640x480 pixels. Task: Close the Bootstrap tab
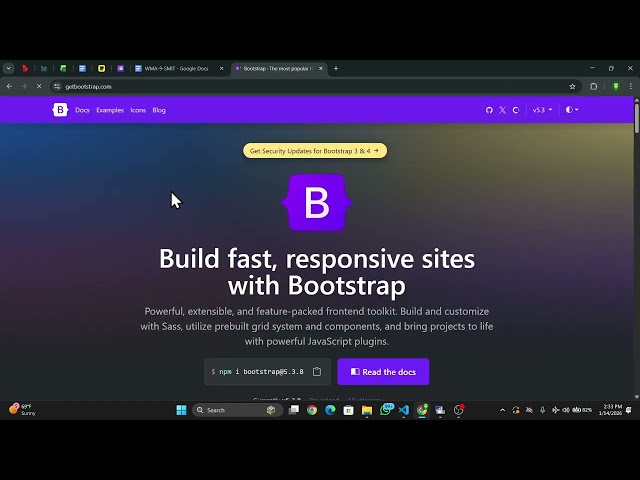pyautogui.click(x=321, y=69)
